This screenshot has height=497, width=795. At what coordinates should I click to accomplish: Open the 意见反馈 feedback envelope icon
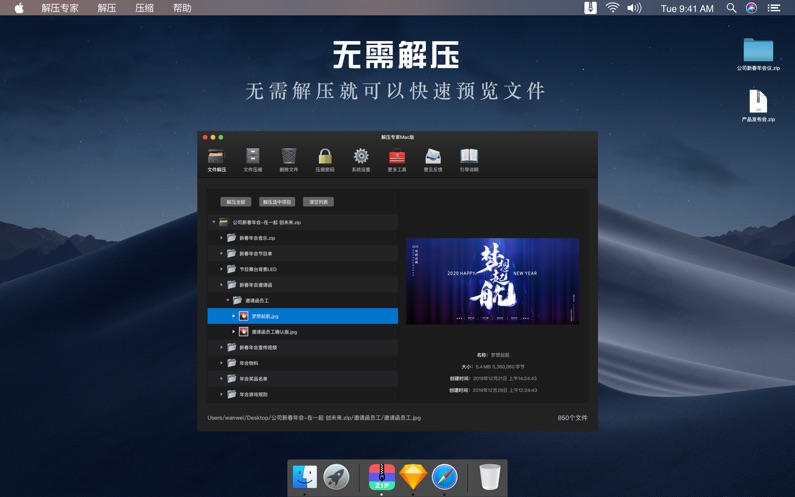[x=433, y=157]
